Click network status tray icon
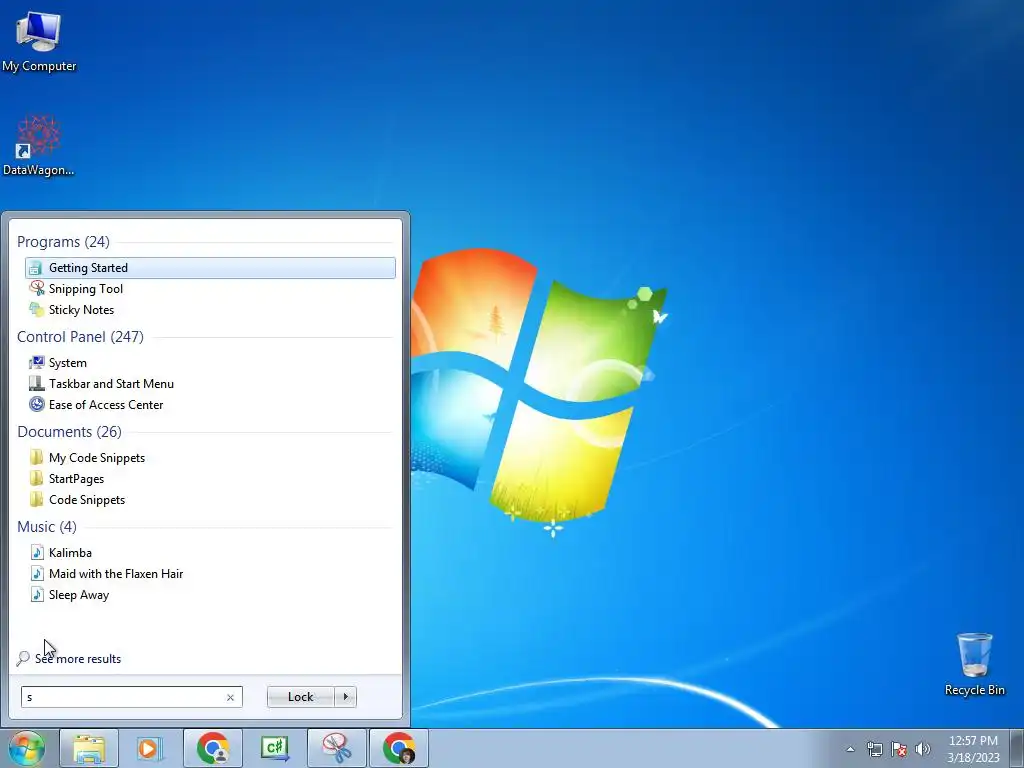The width and height of the screenshot is (1024, 768). [874, 749]
